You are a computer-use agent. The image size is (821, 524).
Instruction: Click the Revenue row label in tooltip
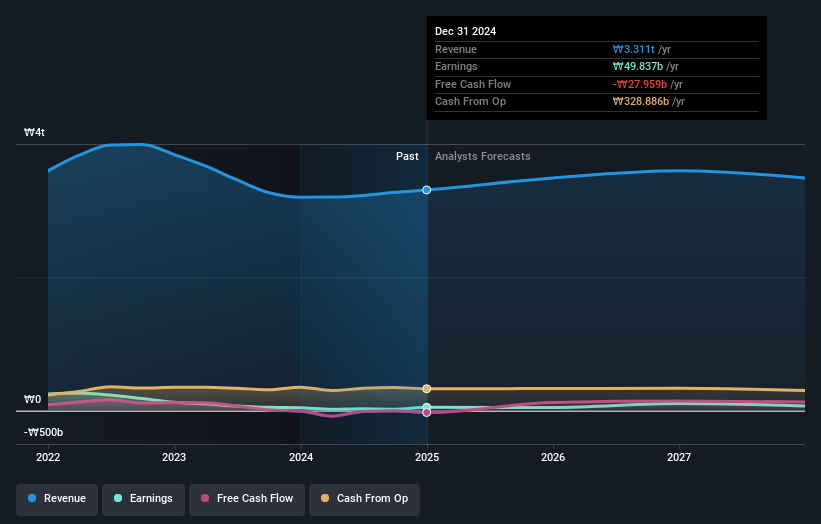(x=456, y=49)
